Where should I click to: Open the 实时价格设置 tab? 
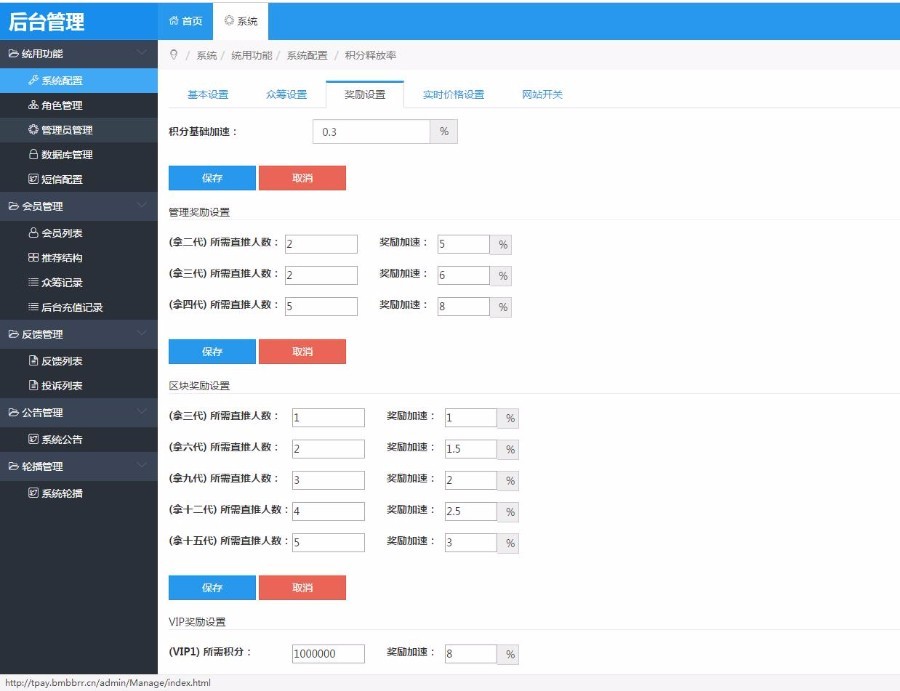(453, 95)
